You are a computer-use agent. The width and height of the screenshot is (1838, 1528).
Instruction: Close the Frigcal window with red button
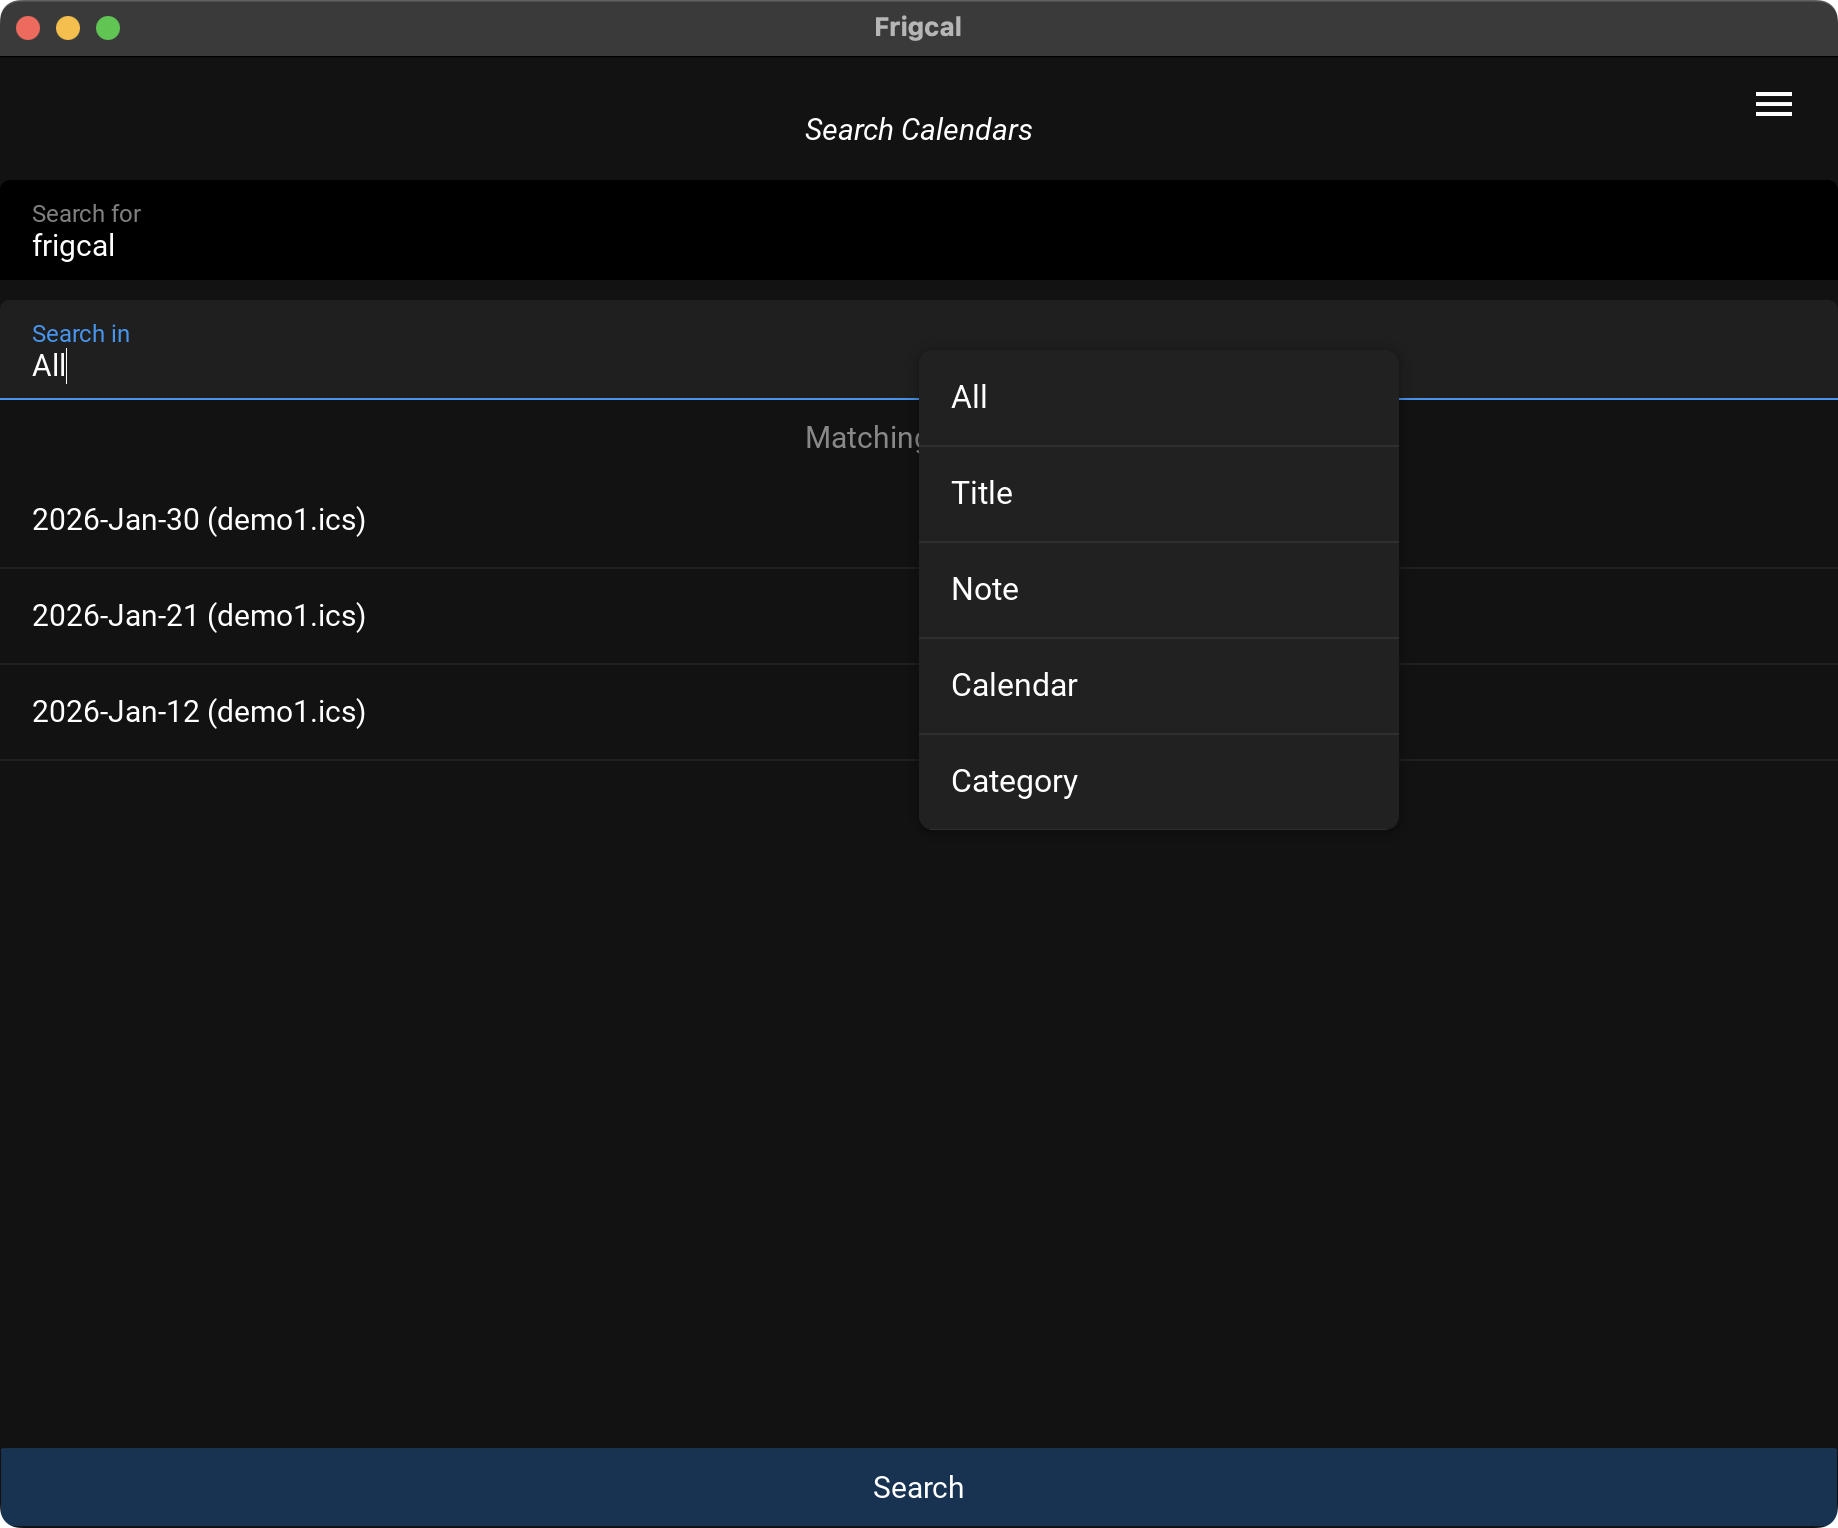point(28,28)
